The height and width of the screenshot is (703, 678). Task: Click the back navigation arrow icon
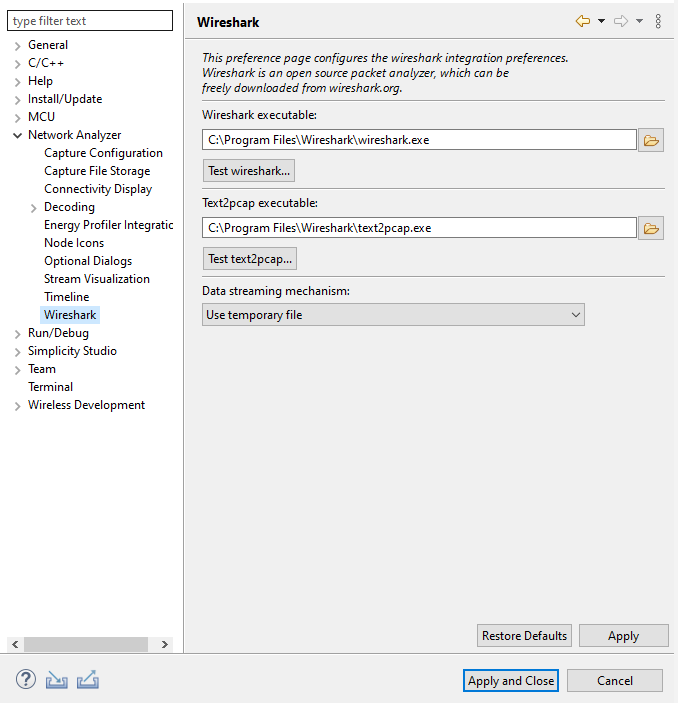pos(582,21)
